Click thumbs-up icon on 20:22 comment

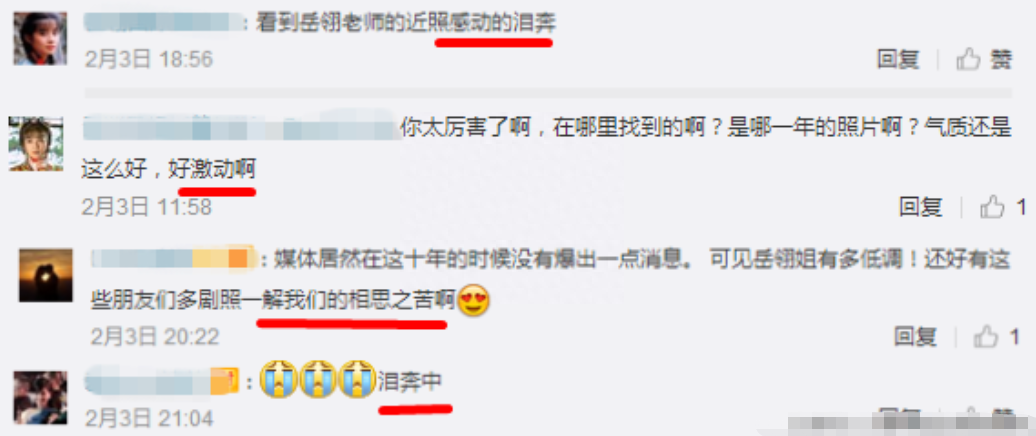986,336
